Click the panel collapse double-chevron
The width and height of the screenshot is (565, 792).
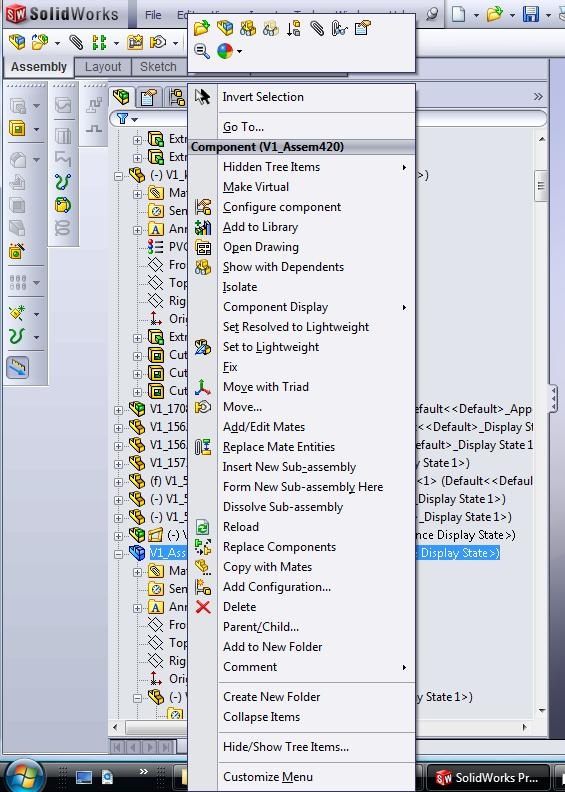pos(538,96)
